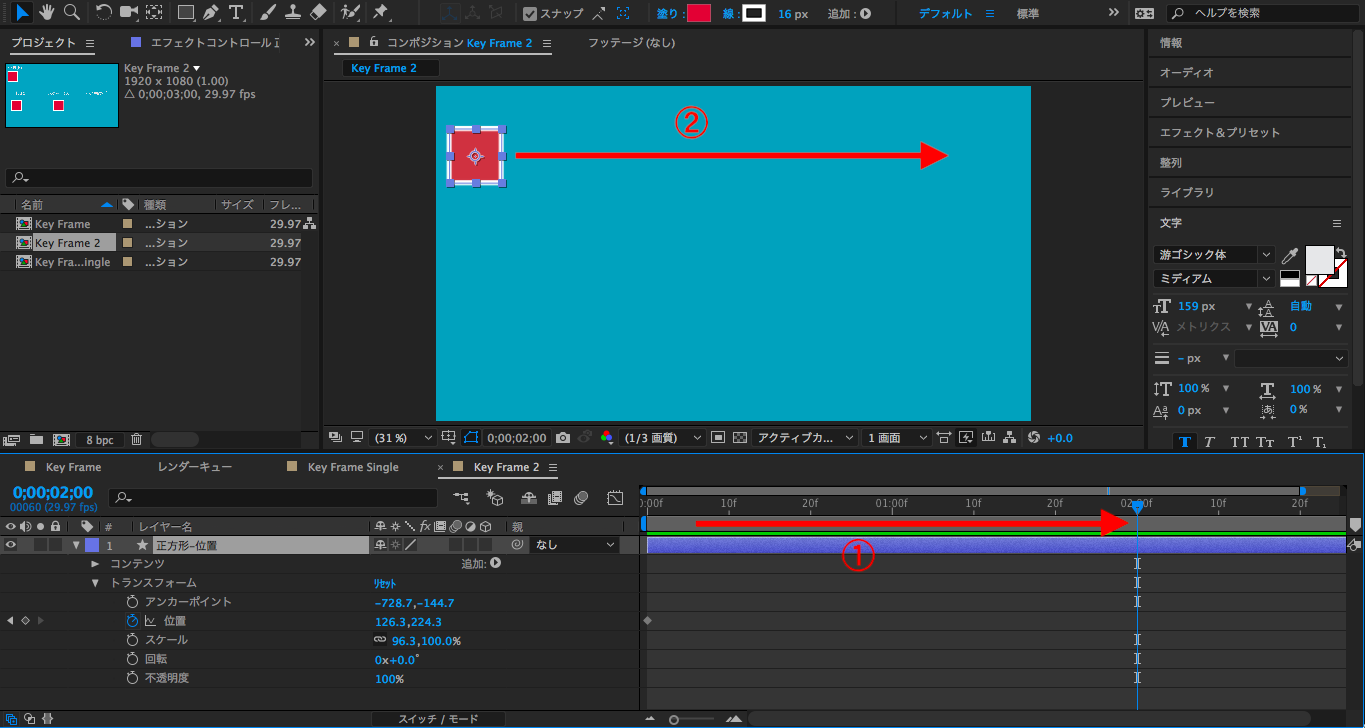Click リセット to reset the transform
The image size is (1365, 728).
click(385, 583)
